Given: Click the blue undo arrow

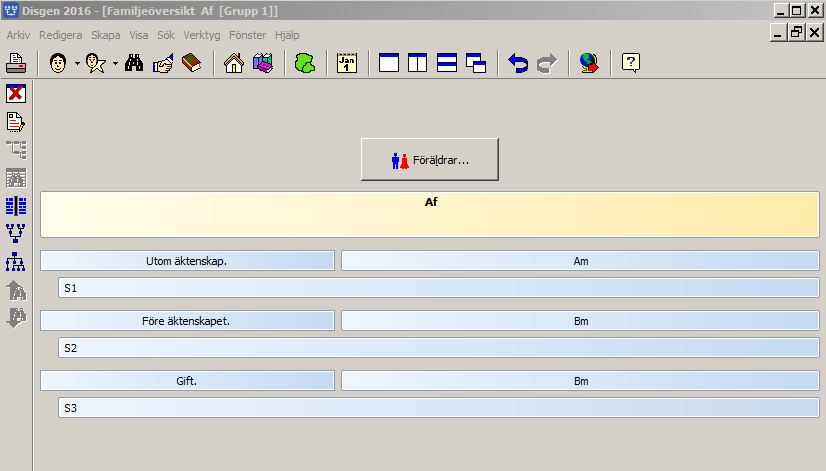Looking at the screenshot, I should click(518, 64).
